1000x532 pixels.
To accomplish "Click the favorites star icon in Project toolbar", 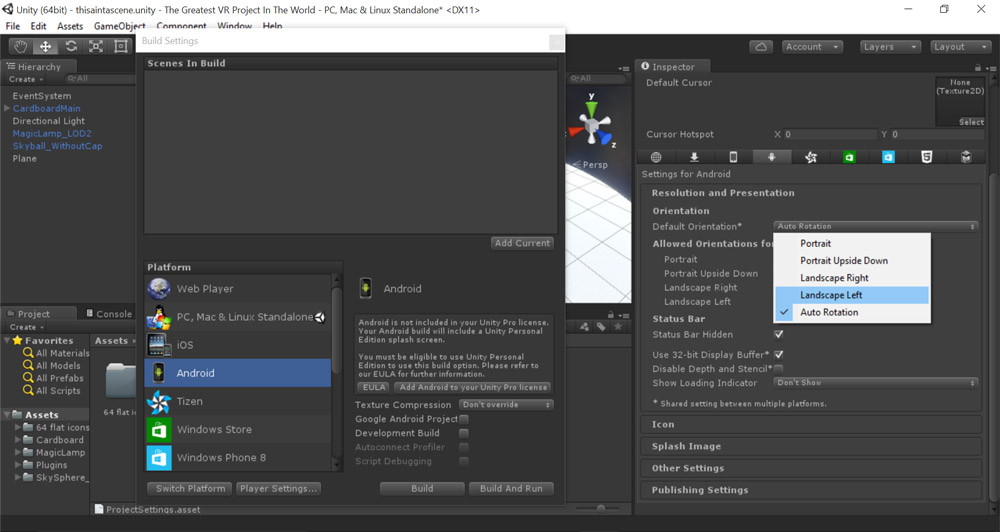I will [617, 327].
